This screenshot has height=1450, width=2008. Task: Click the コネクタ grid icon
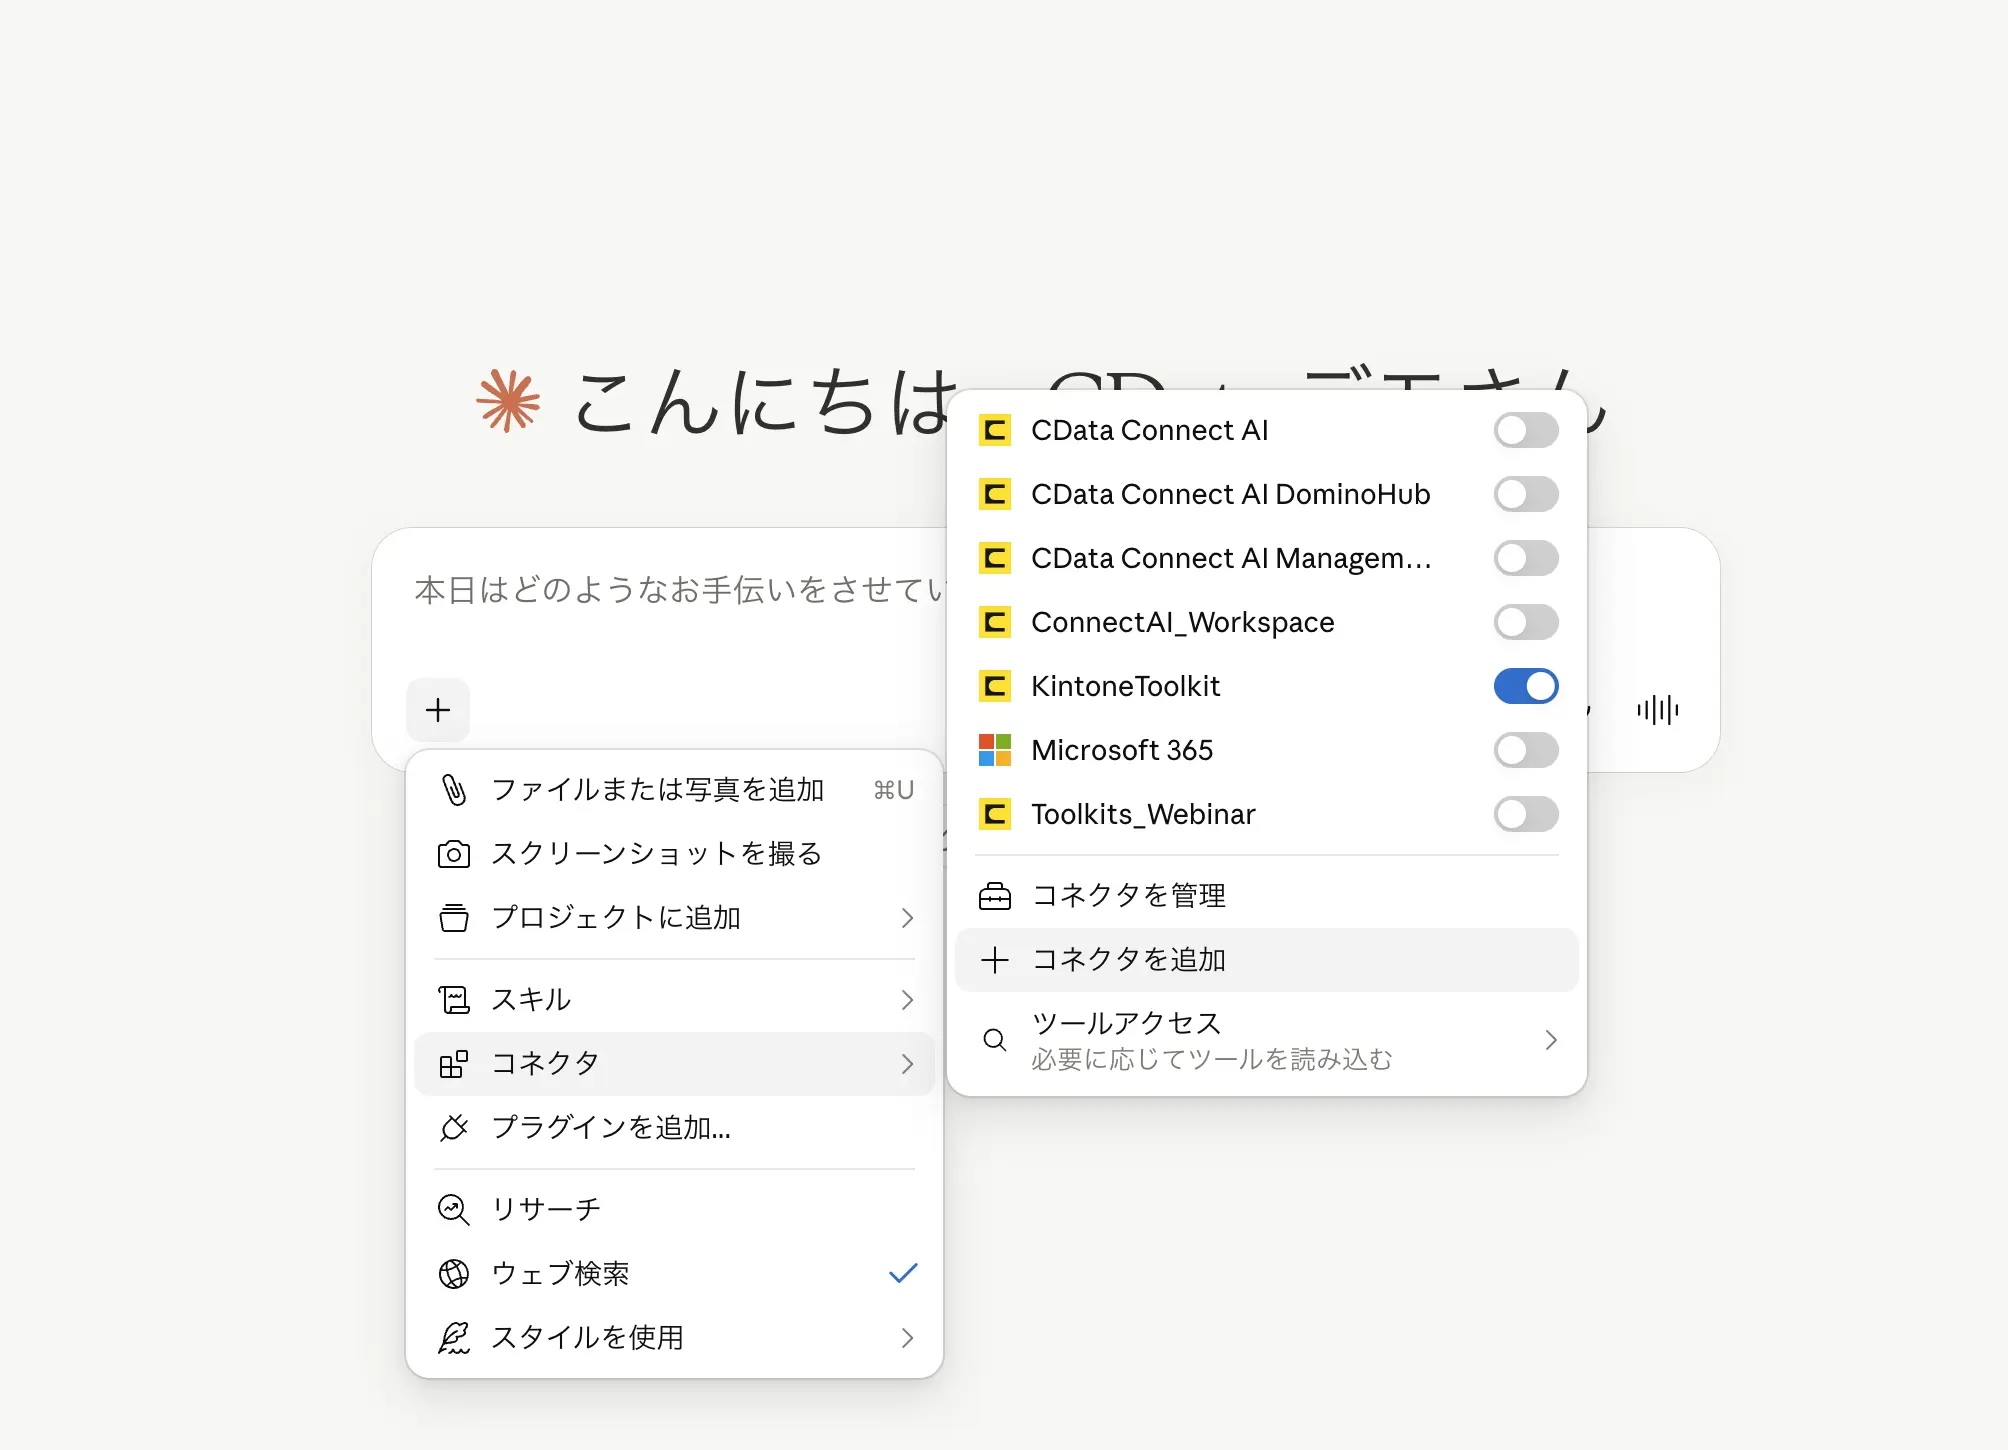click(454, 1063)
